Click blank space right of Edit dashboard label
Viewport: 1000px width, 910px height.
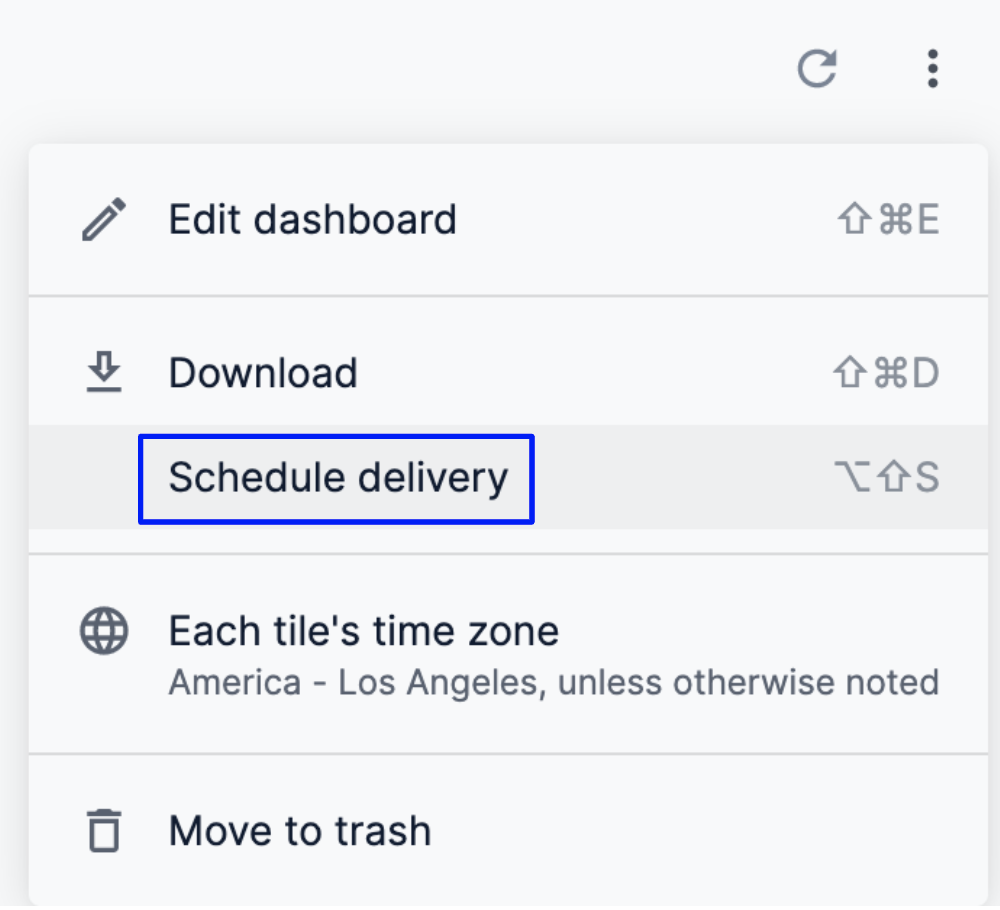click(640, 220)
